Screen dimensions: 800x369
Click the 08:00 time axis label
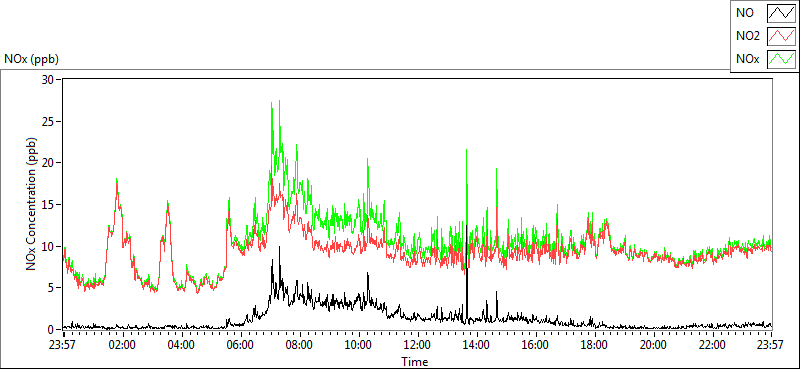tap(299, 344)
